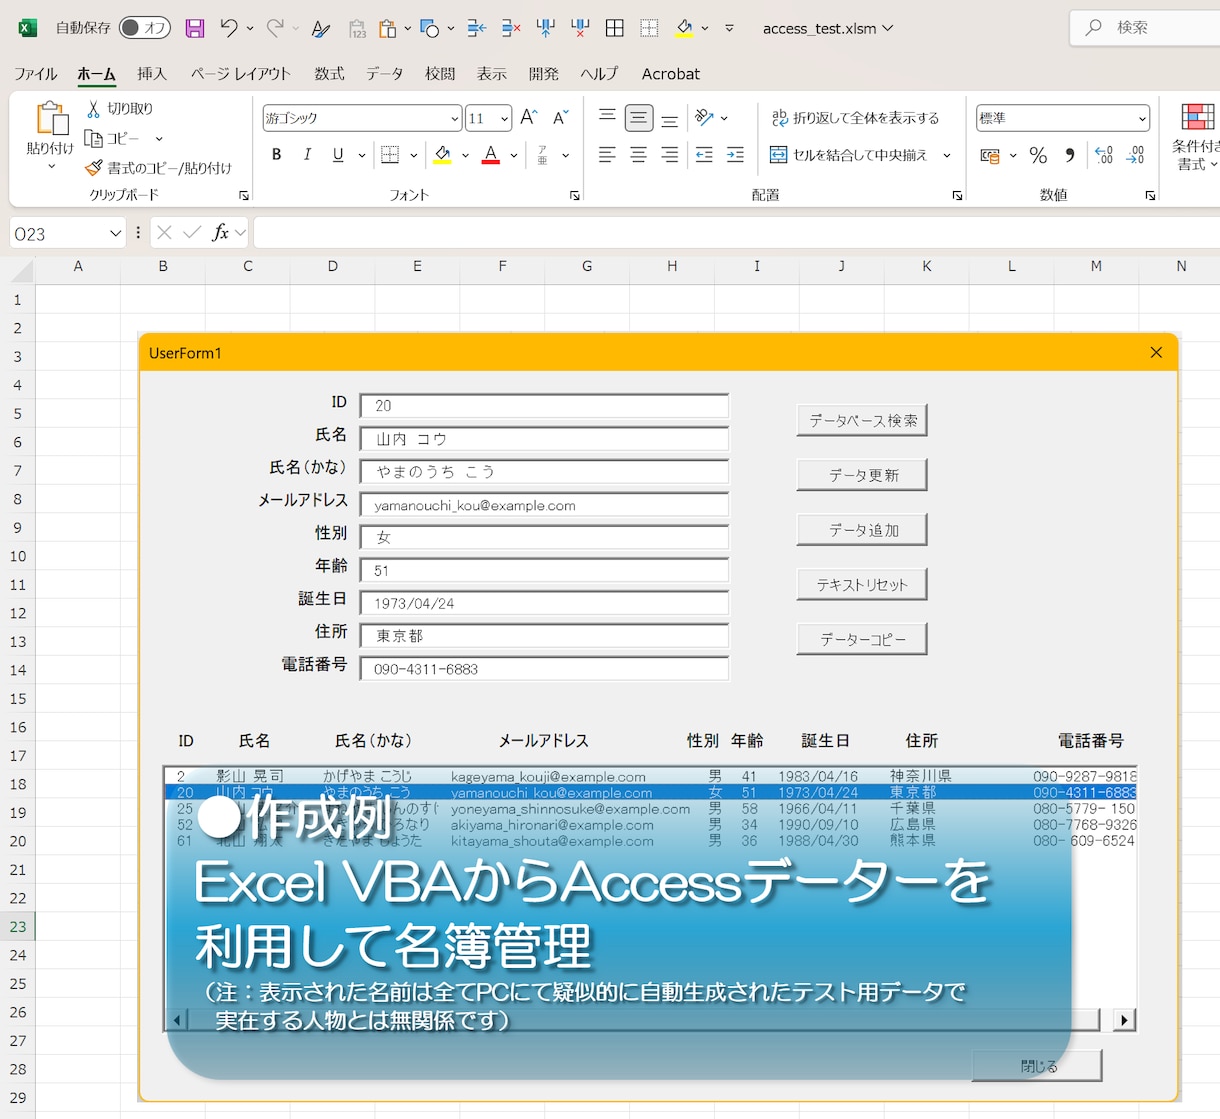The width and height of the screenshot is (1220, 1119).
Task: Click the Redo arrow icon
Action: pyautogui.click(x=275, y=28)
